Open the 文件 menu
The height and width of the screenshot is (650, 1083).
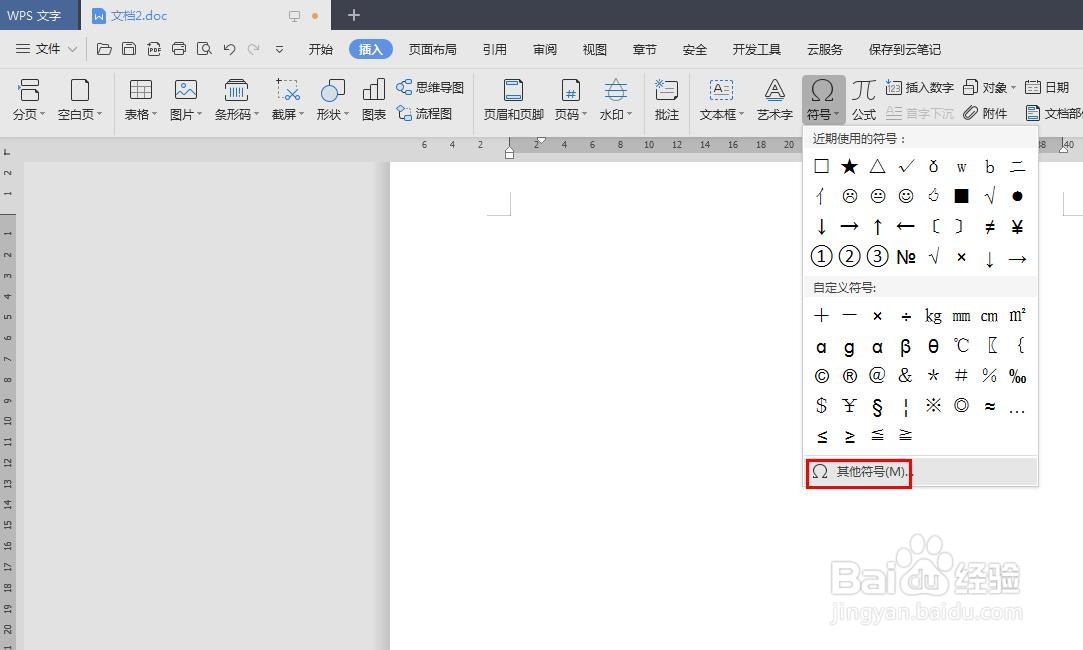46,49
